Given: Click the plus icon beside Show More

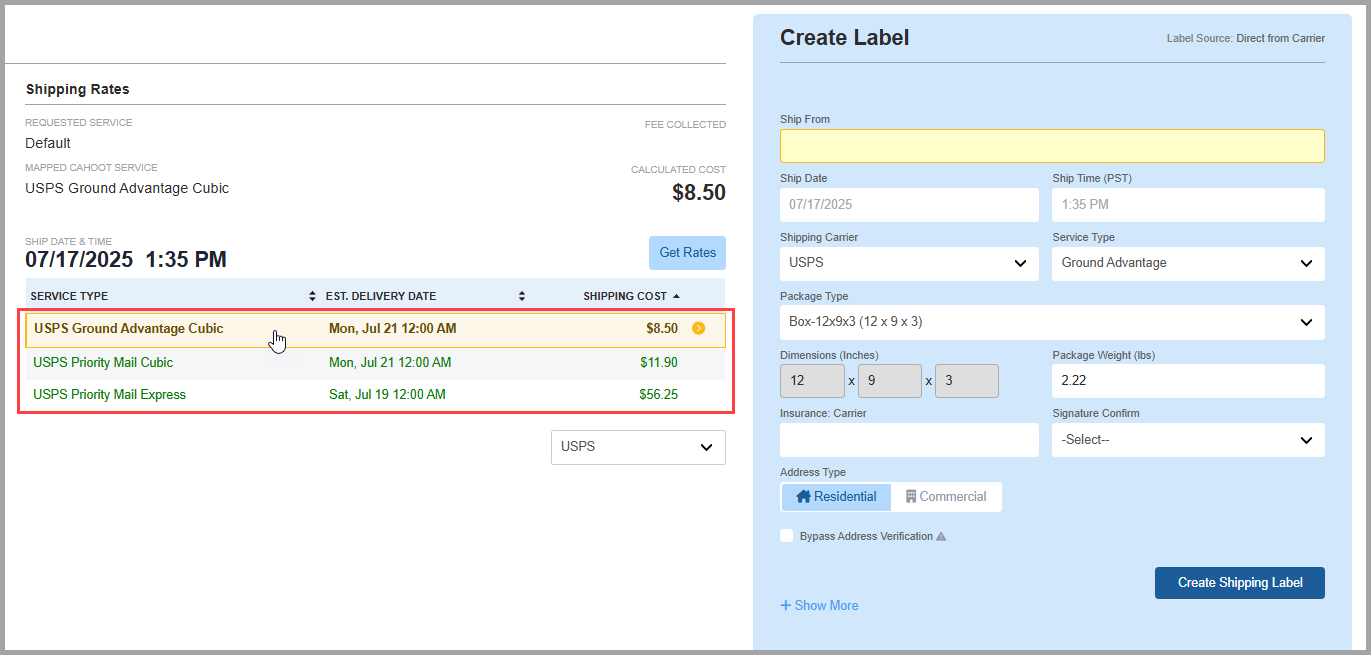Looking at the screenshot, I should point(786,605).
